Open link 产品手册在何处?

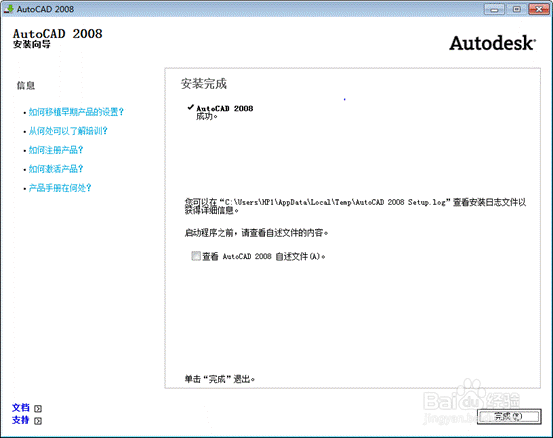click(60, 188)
